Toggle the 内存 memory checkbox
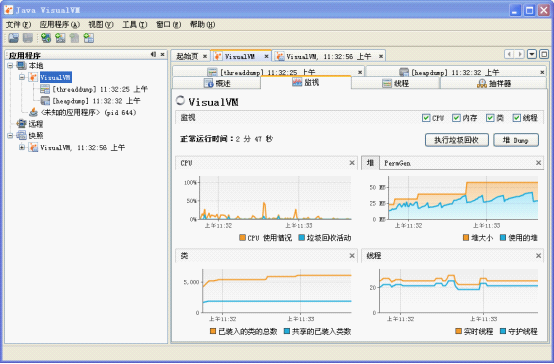 click(x=456, y=118)
